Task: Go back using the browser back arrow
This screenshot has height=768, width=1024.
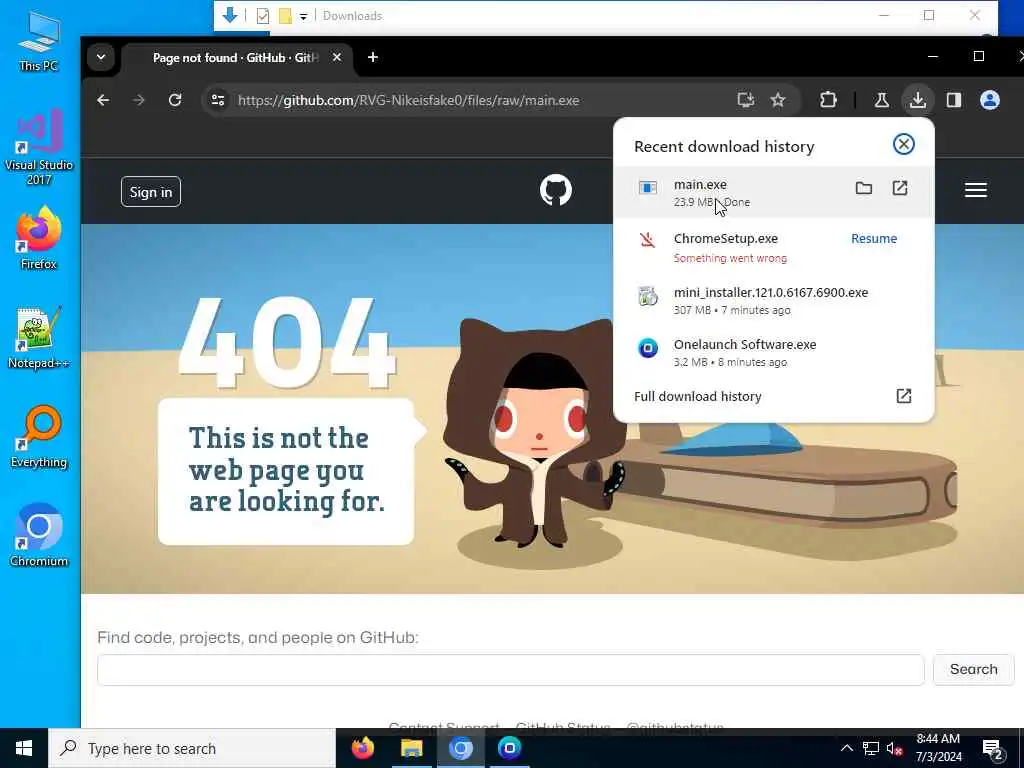Action: [x=103, y=100]
